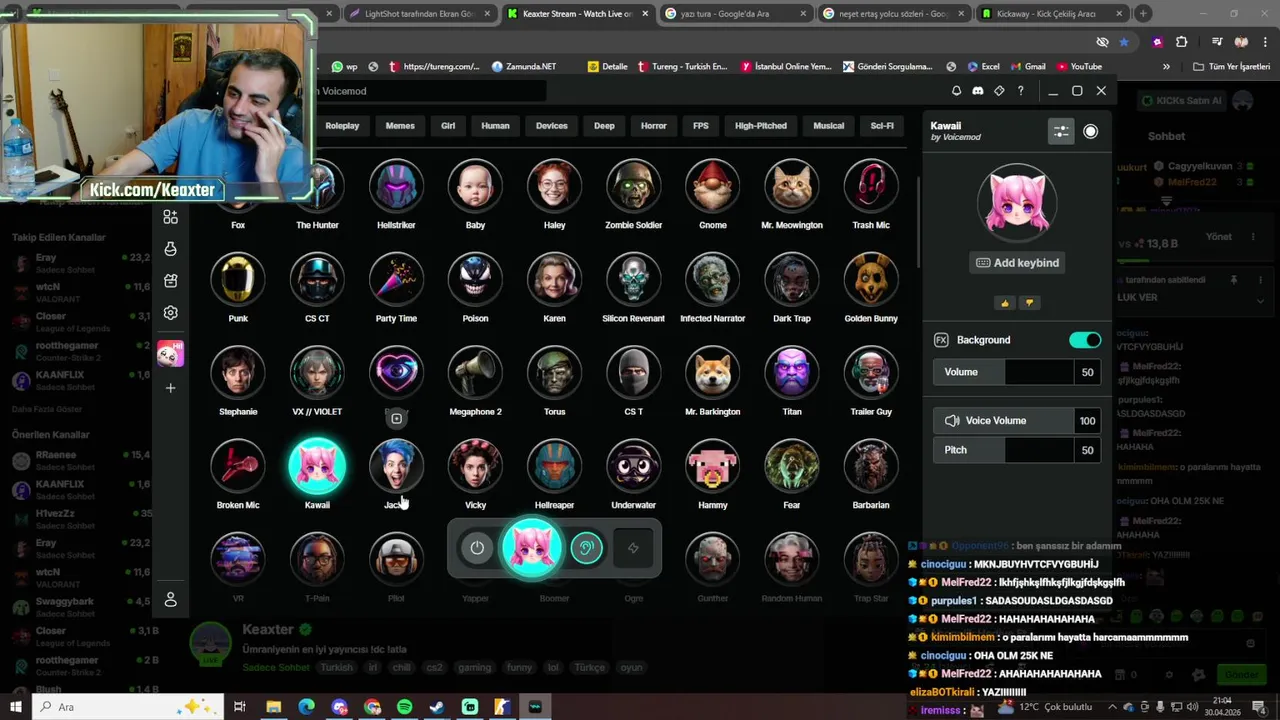The image size is (1280, 720).
Task: Show more bookmarks chevron in browser
Action: 1166,67
